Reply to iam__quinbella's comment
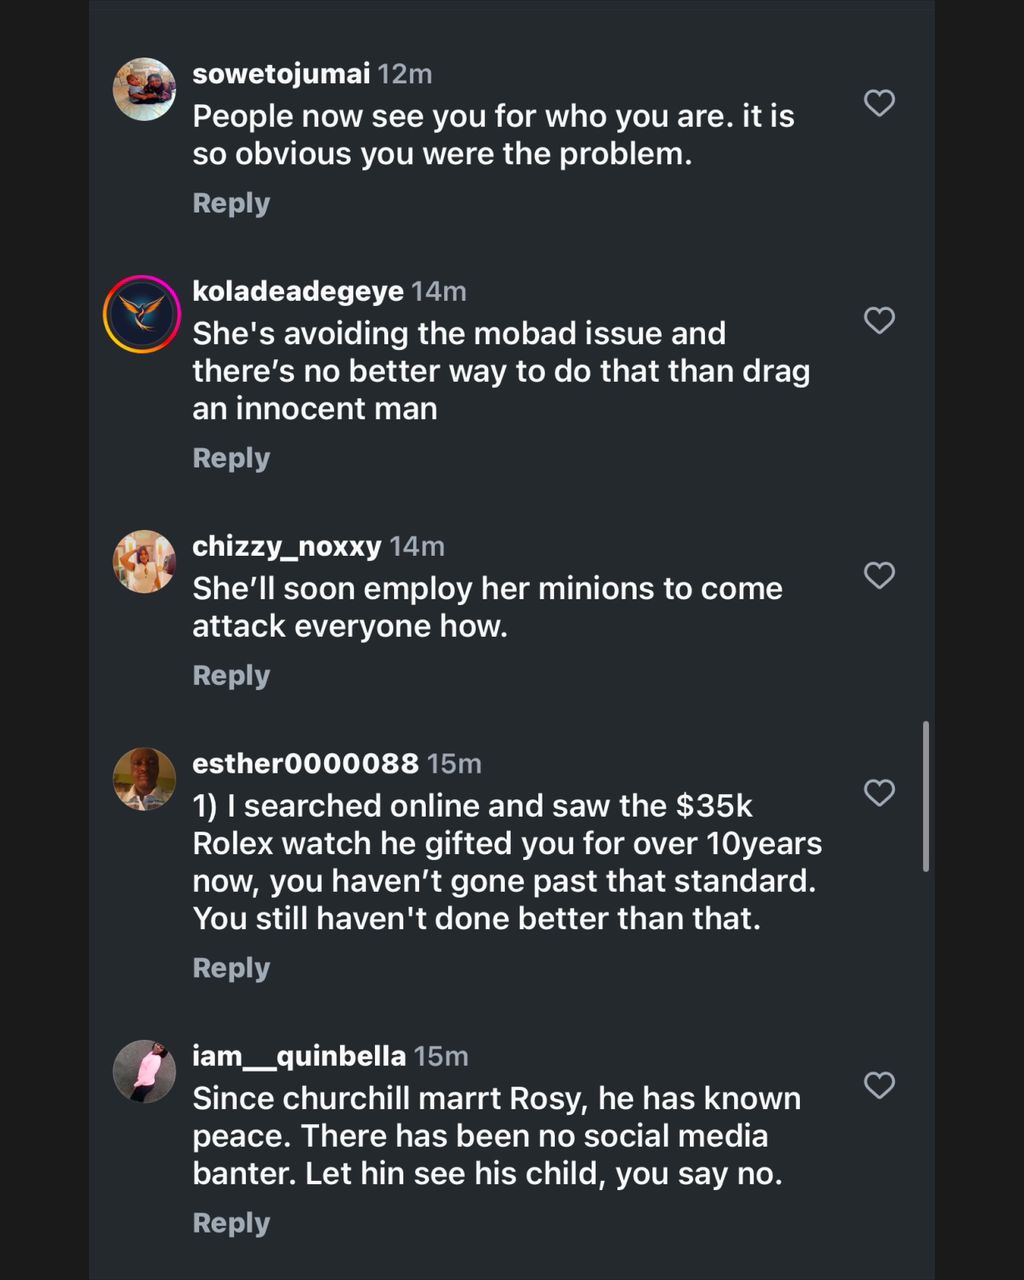 [231, 1223]
